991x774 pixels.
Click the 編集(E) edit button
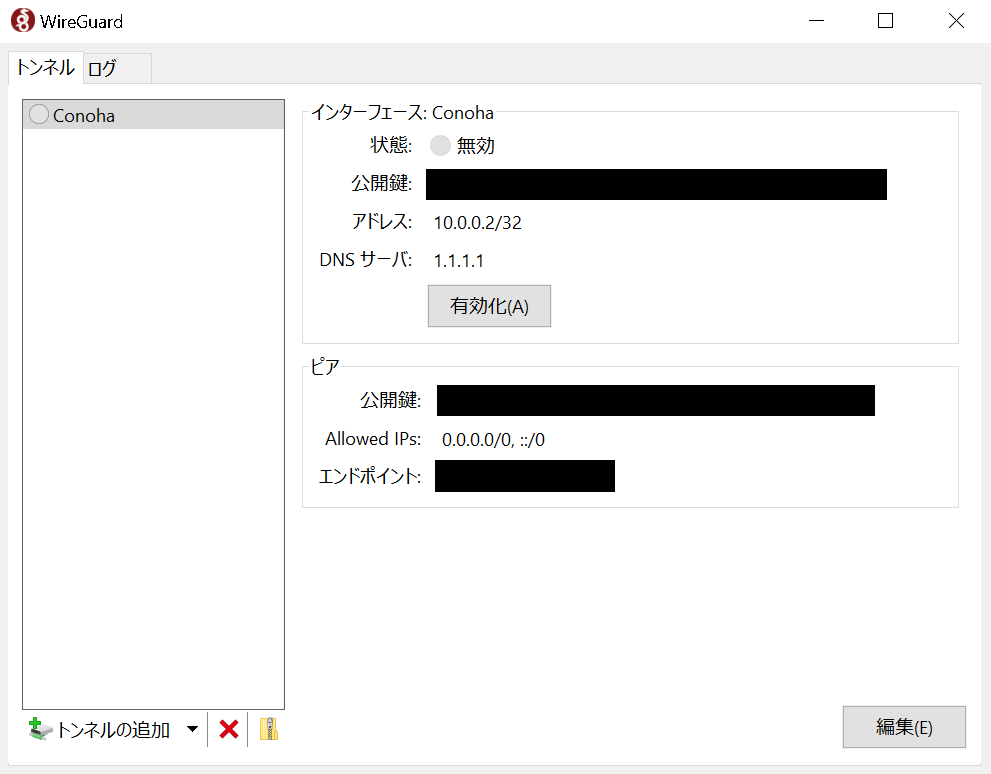[904, 727]
